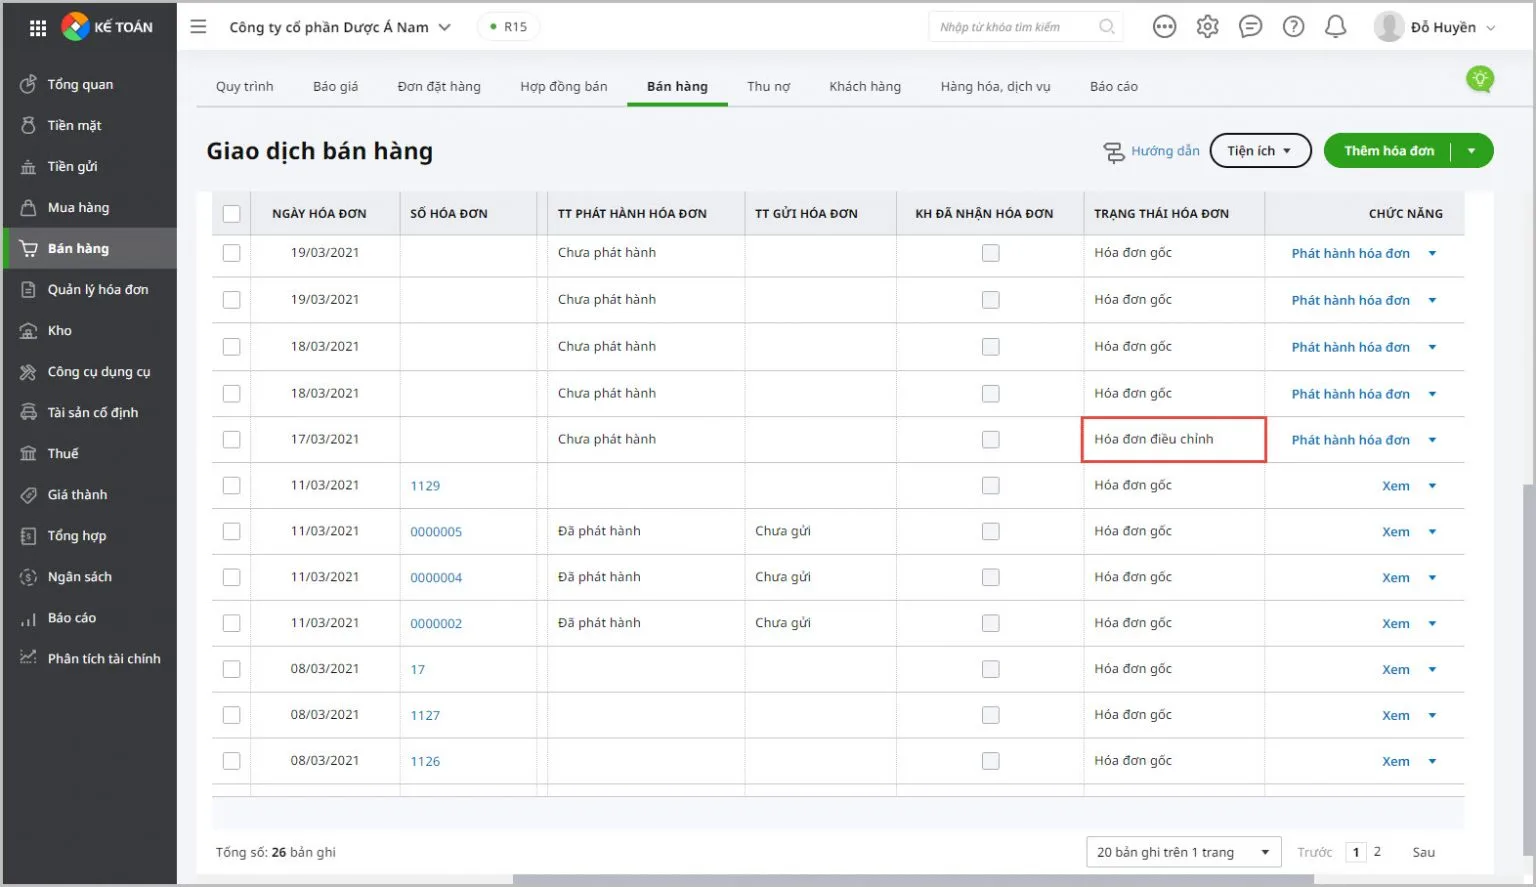The width and height of the screenshot is (1536, 887).
Task: Expand the arrow beside Thêm hóa đơn
Action: [x=1471, y=151]
